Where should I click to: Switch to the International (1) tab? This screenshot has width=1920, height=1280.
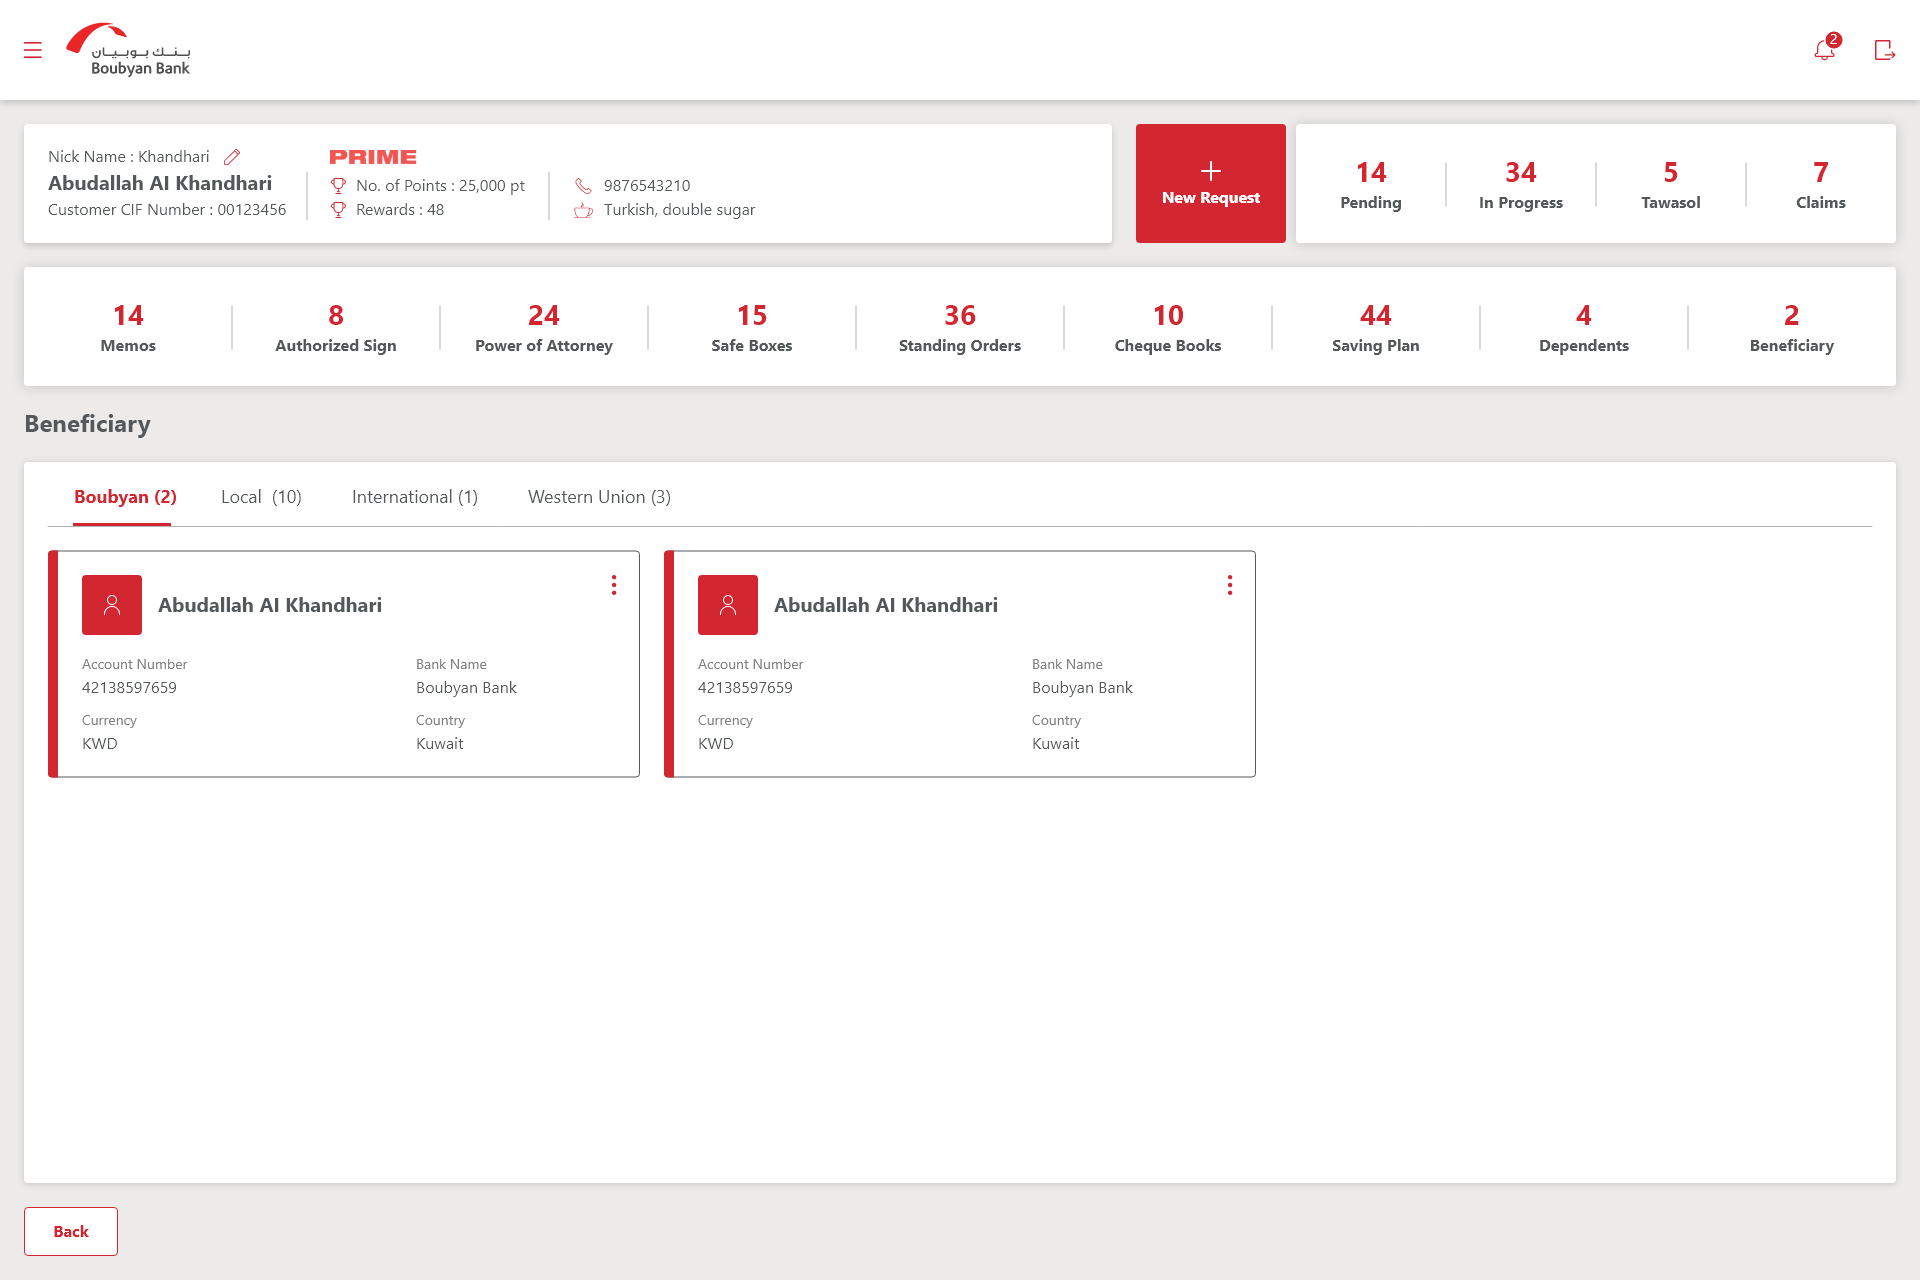[x=415, y=497]
